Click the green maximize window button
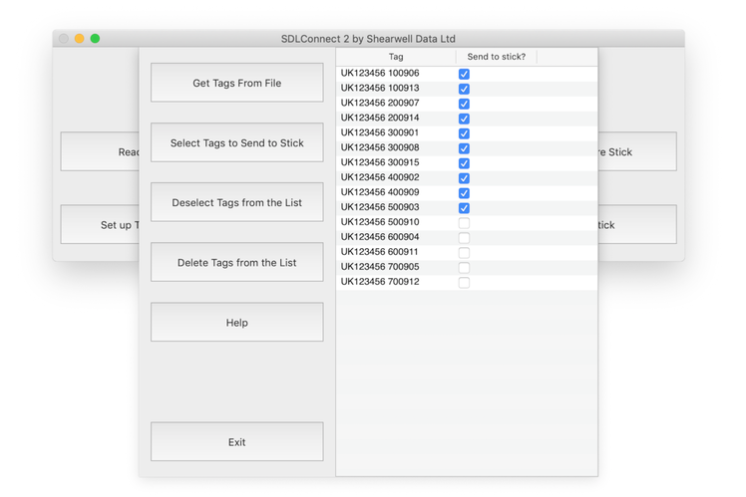Screen dimensions: 746x497 [x=95, y=39]
